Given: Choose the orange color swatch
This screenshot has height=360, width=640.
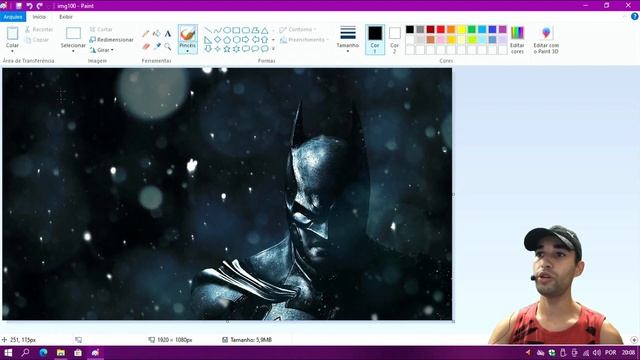Looking at the screenshot, I should (x=451, y=29).
